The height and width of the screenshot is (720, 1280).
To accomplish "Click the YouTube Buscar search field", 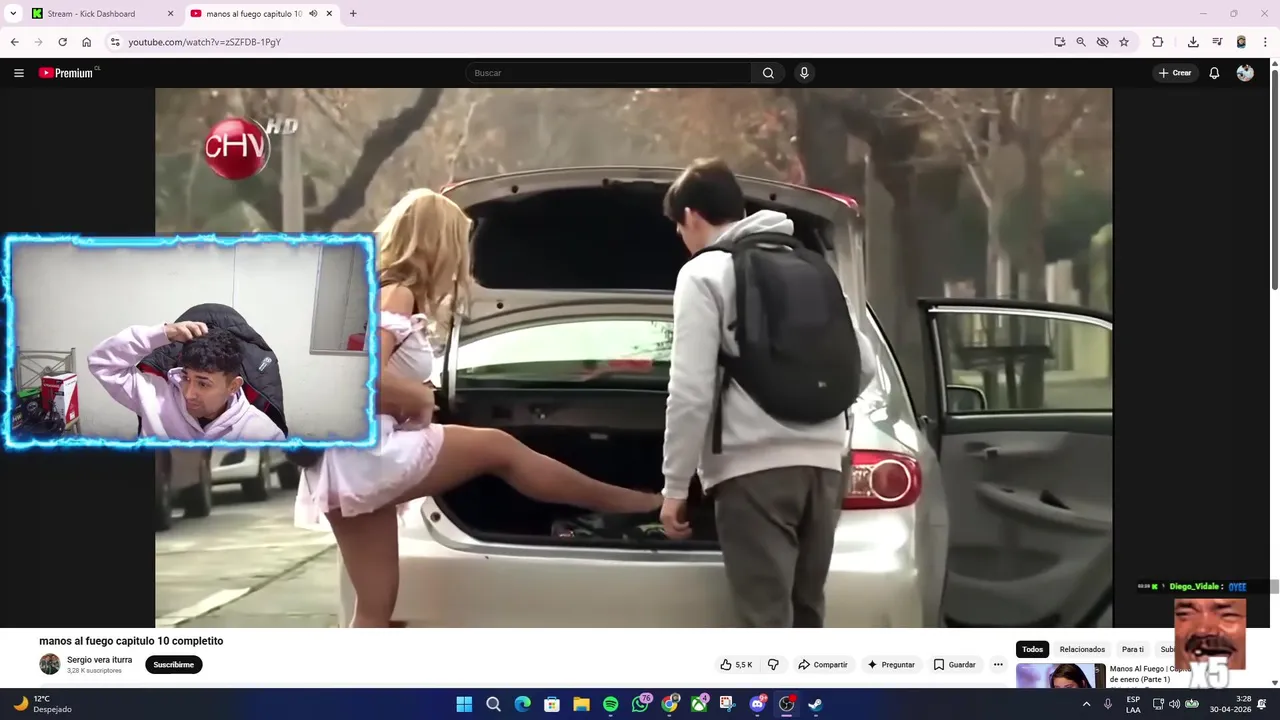I will click(x=609, y=73).
